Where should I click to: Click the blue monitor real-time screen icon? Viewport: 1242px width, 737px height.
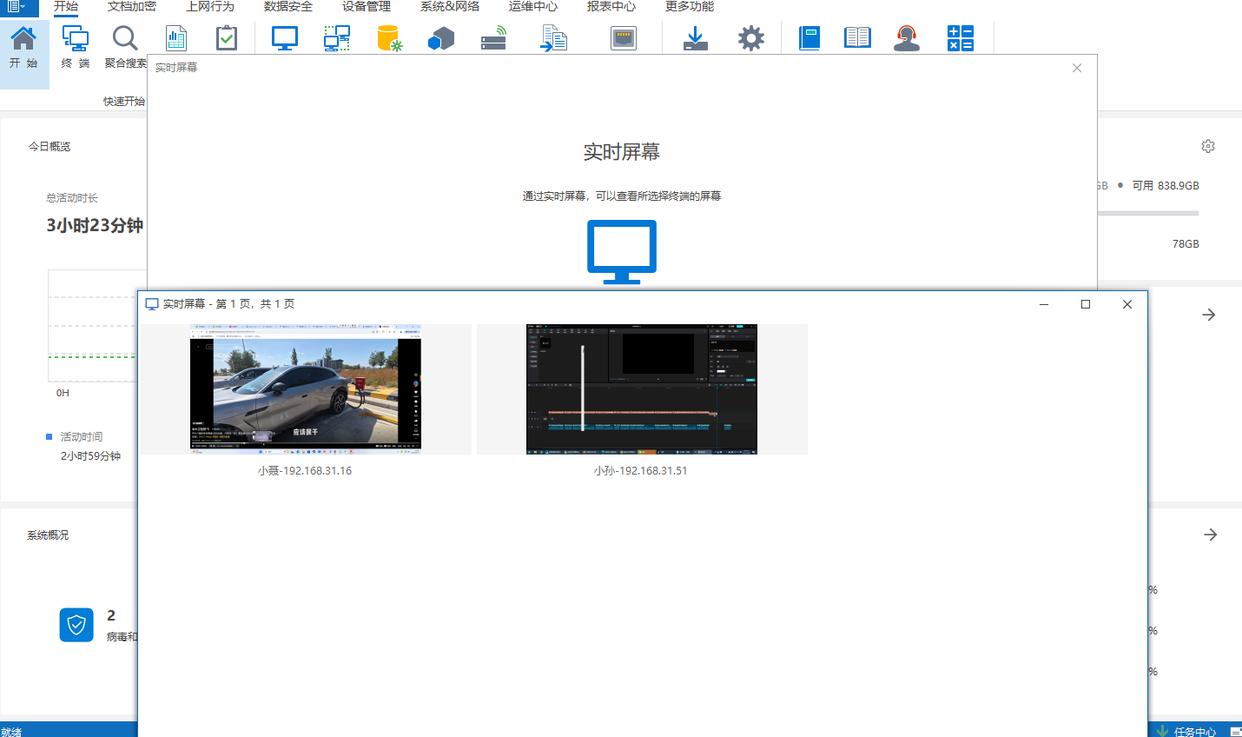coord(285,39)
